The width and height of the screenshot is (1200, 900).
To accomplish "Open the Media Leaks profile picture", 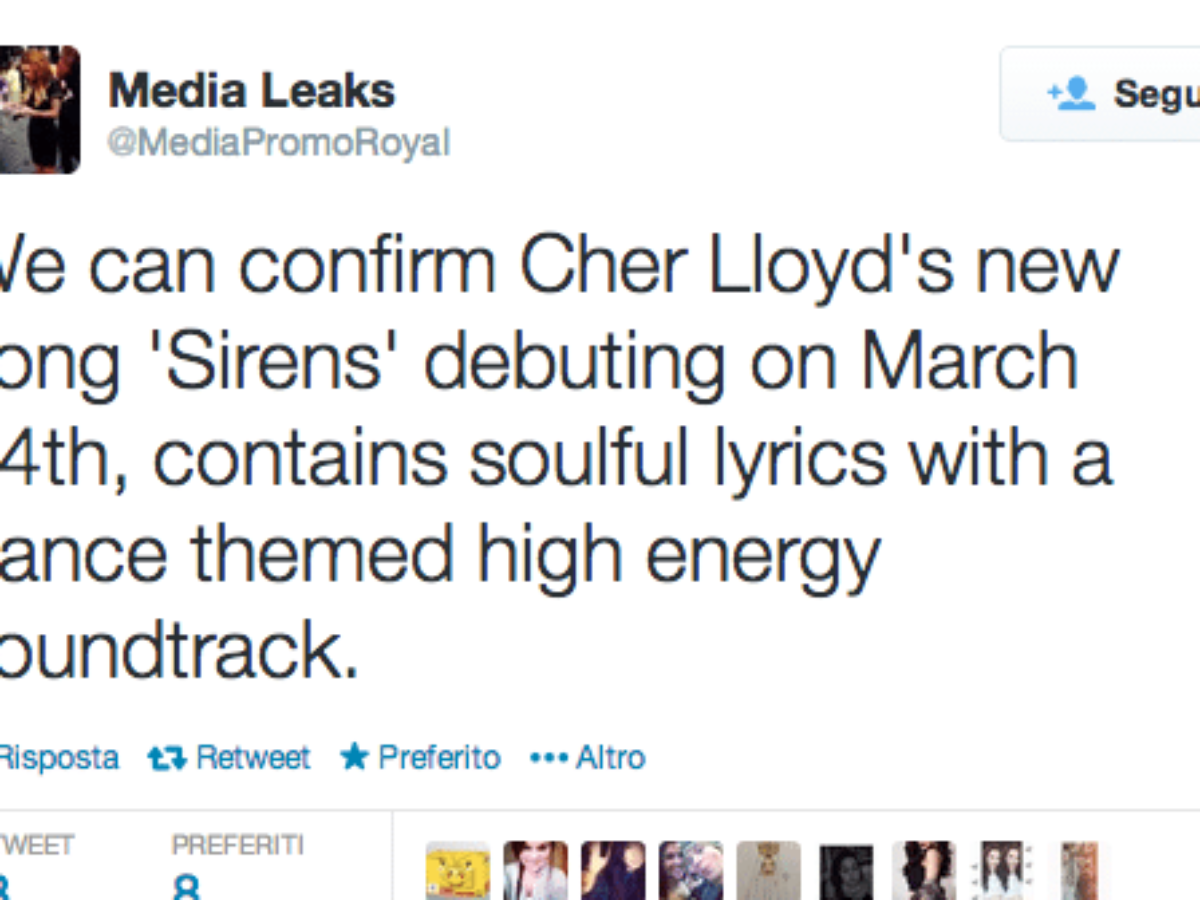I will coord(39,109).
